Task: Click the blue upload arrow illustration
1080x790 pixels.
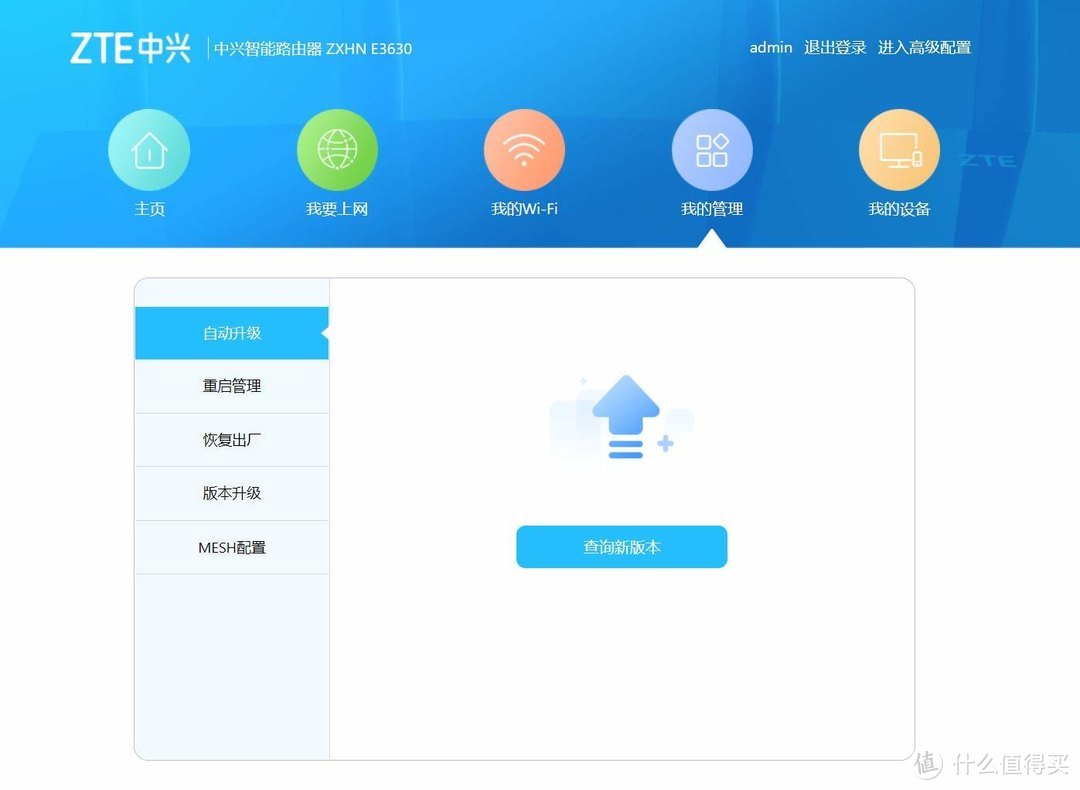Action: 624,410
